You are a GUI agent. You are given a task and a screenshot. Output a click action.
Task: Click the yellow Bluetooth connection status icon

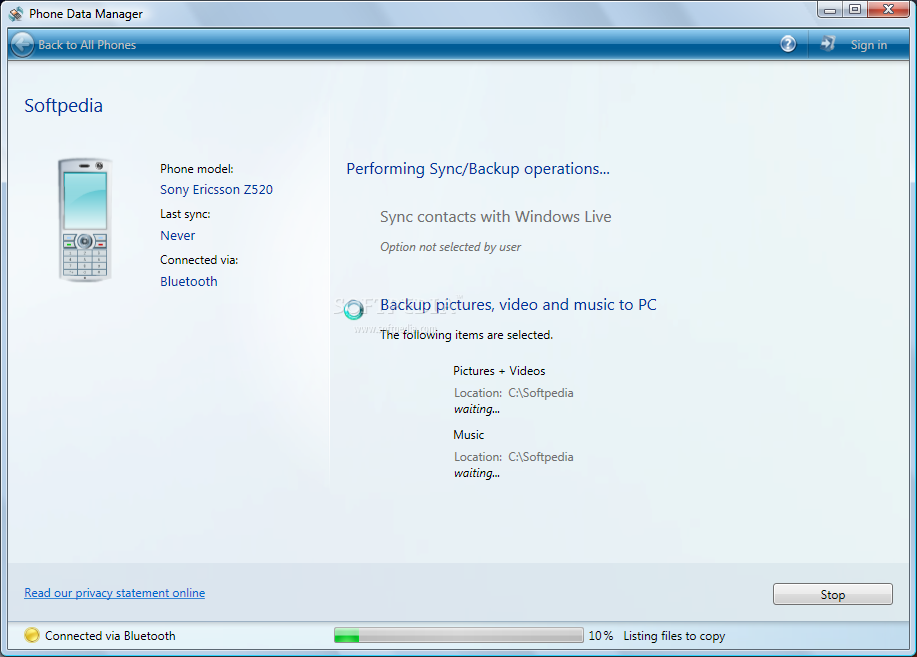pyautogui.click(x=32, y=635)
